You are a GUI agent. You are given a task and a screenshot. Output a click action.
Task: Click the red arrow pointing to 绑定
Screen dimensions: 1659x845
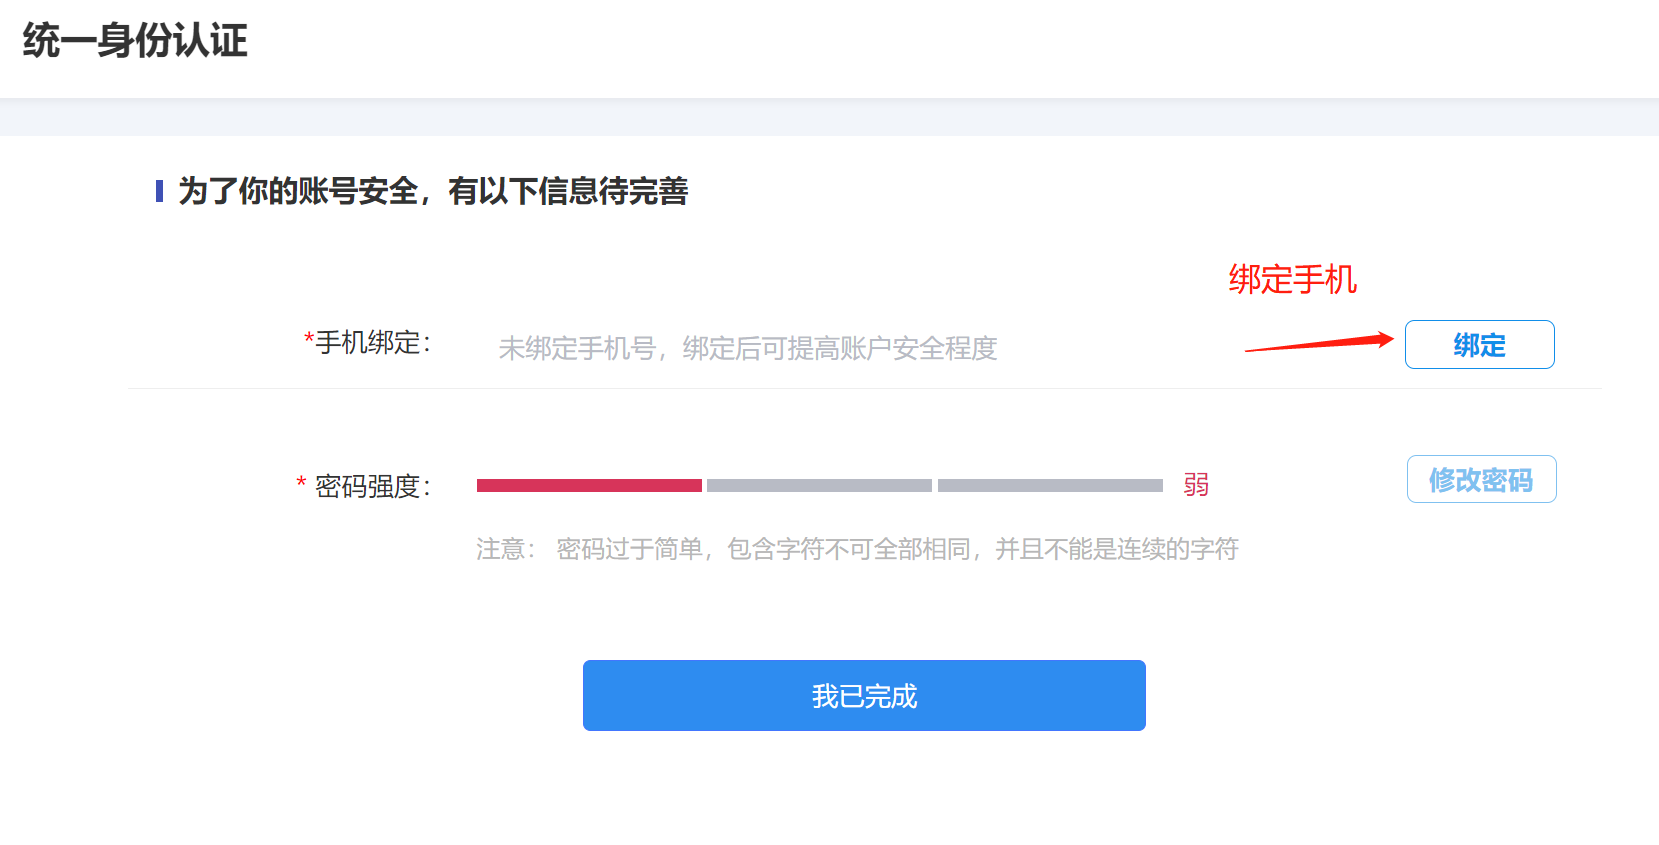tap(1320, 340)
